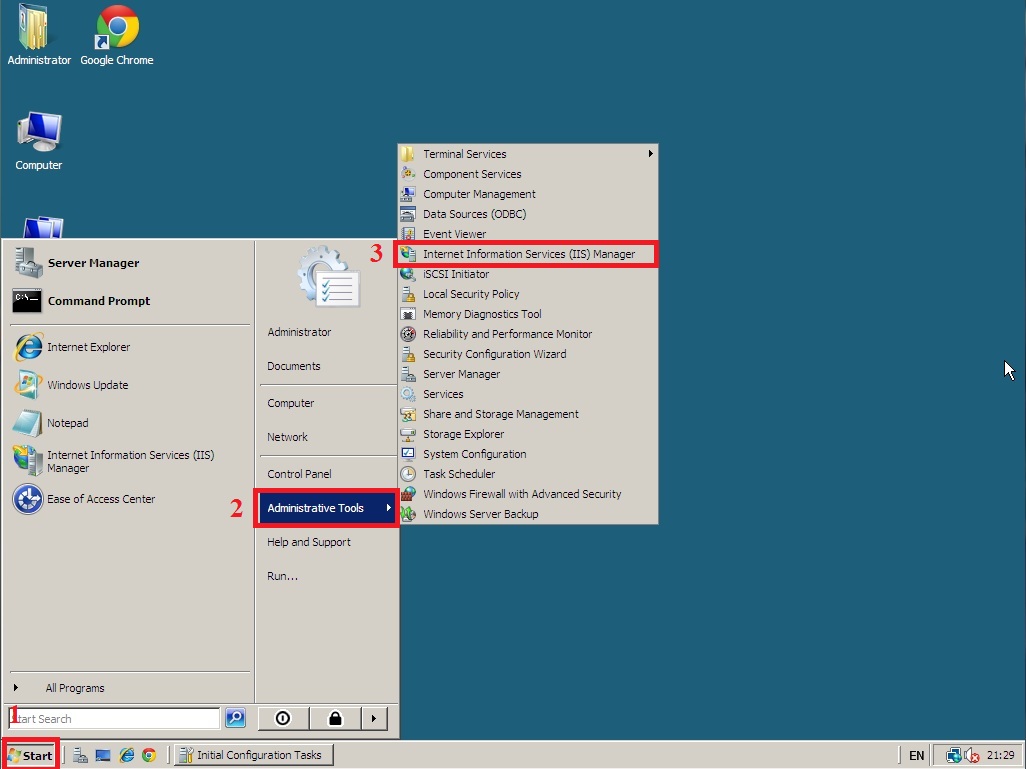Expand the Terminal Services submenu arrow
The height and width of the screenshot is (769, 1026).
650,153
